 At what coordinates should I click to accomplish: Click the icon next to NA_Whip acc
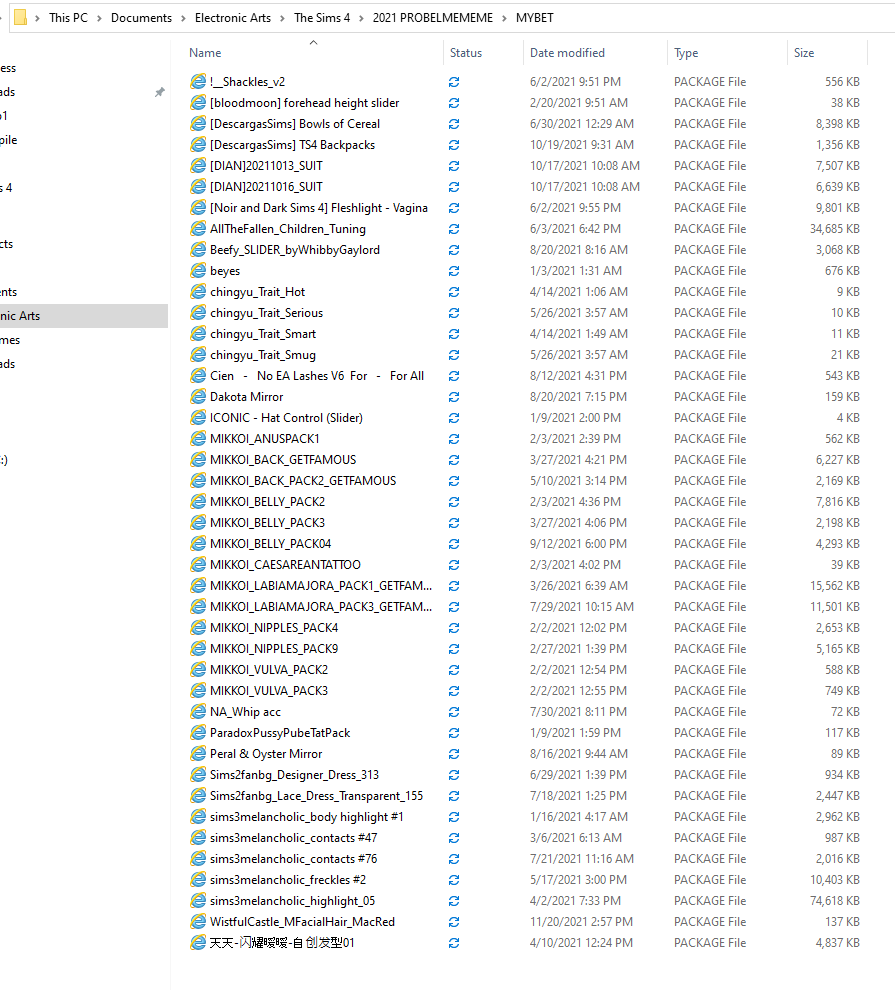click(198, 712)
